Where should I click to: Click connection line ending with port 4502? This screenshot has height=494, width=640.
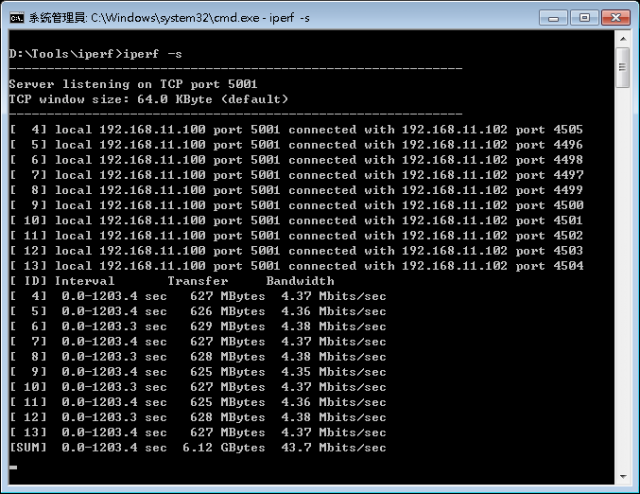click(x=296, y=236)
